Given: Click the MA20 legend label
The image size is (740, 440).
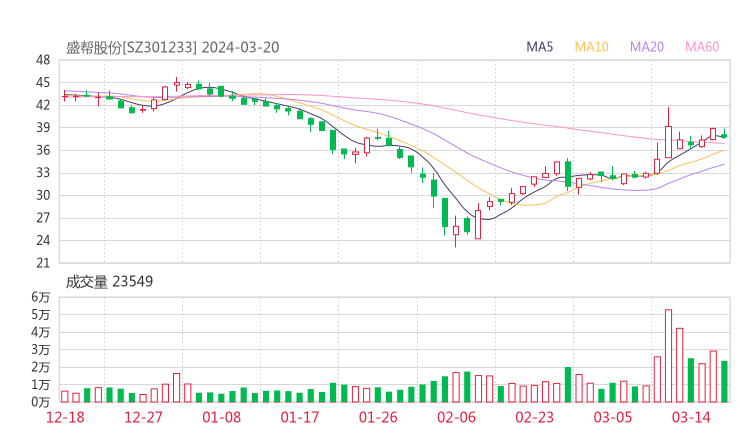Looking at the screenshot, I should pos(647,47).
